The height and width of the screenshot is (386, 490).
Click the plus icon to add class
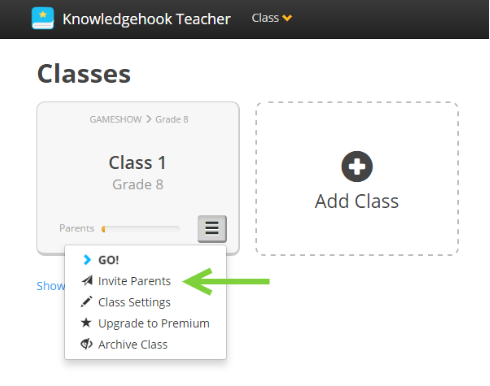[357, 166]
